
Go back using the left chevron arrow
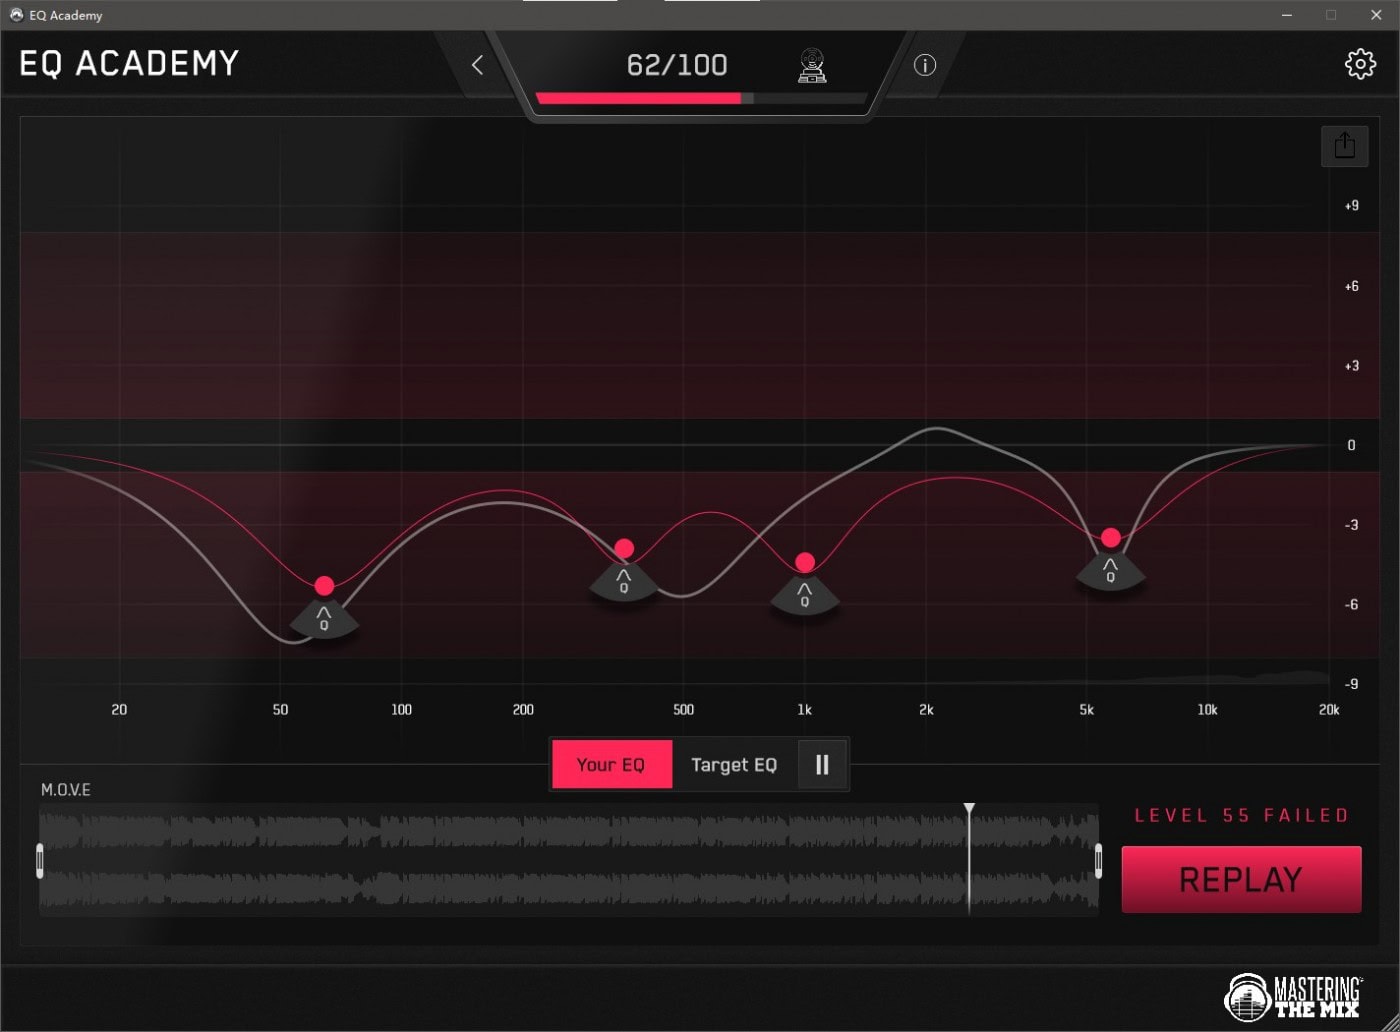[x=477, y=65]
